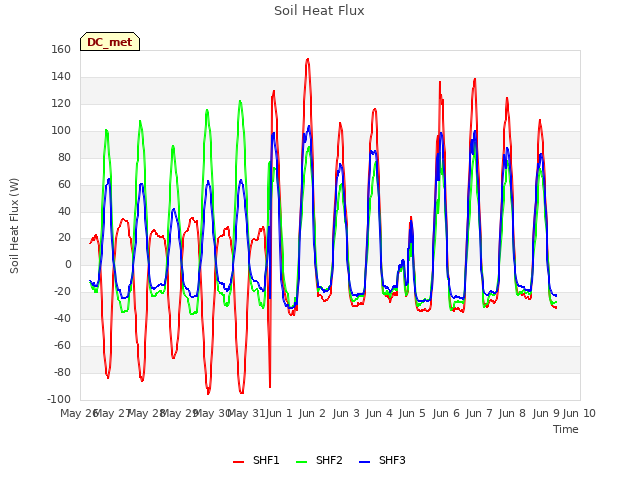The image size is (640, 480).
Task: Toggle the SHF2 legend entry
Action: pyautogui.click(x=319, y=460)
